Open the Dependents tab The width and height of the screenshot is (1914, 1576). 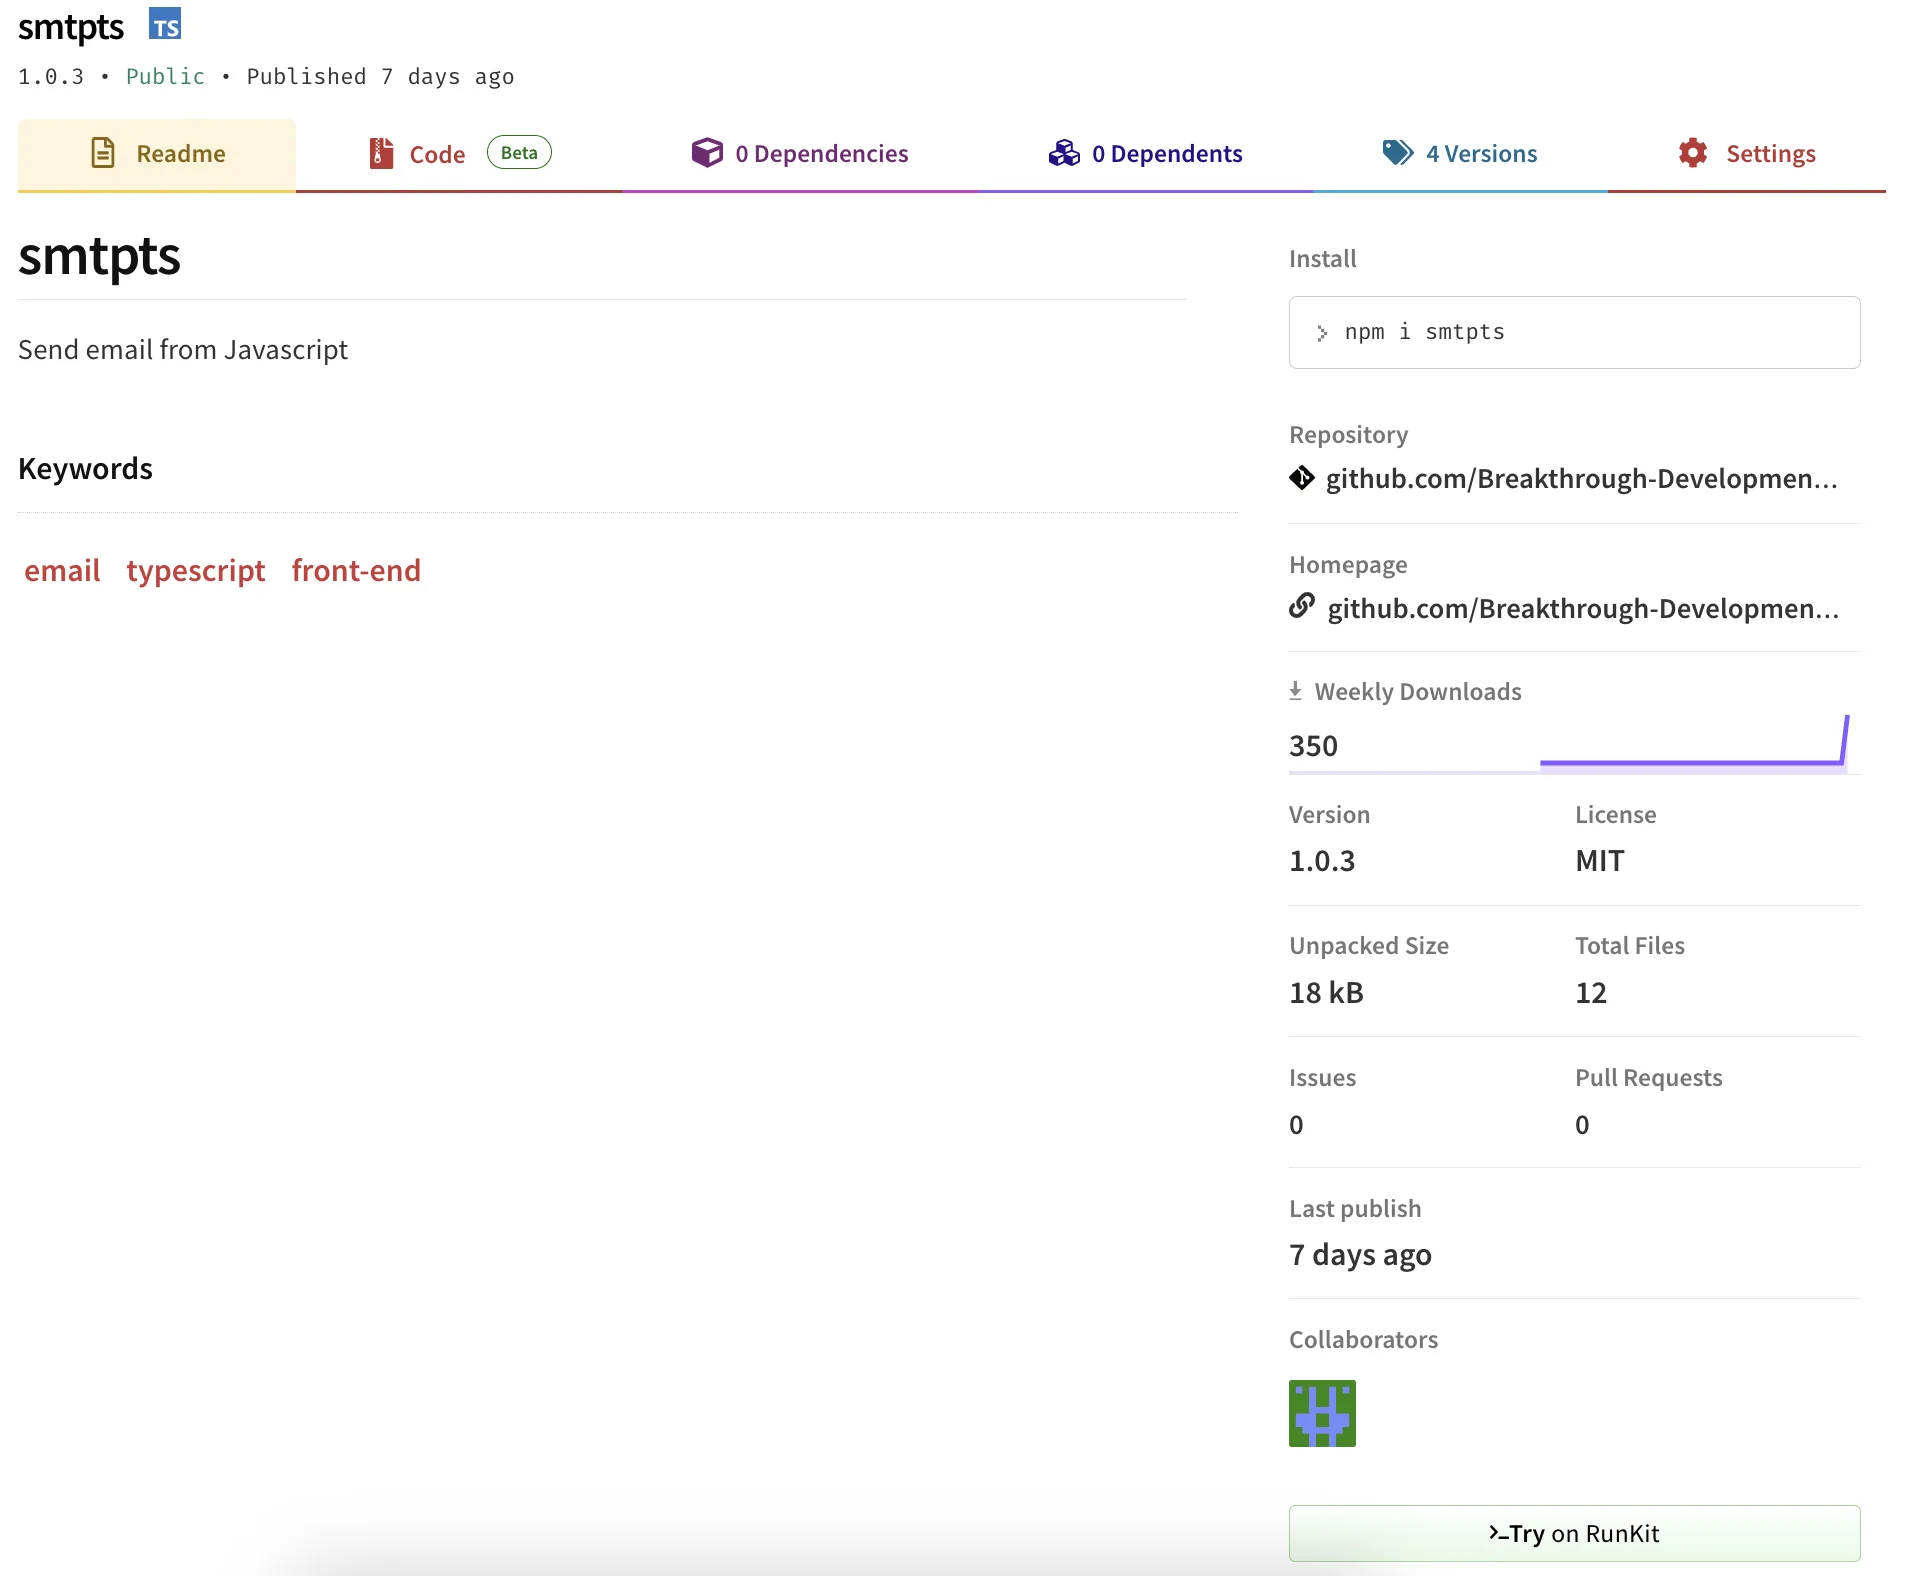(1167, 153)
